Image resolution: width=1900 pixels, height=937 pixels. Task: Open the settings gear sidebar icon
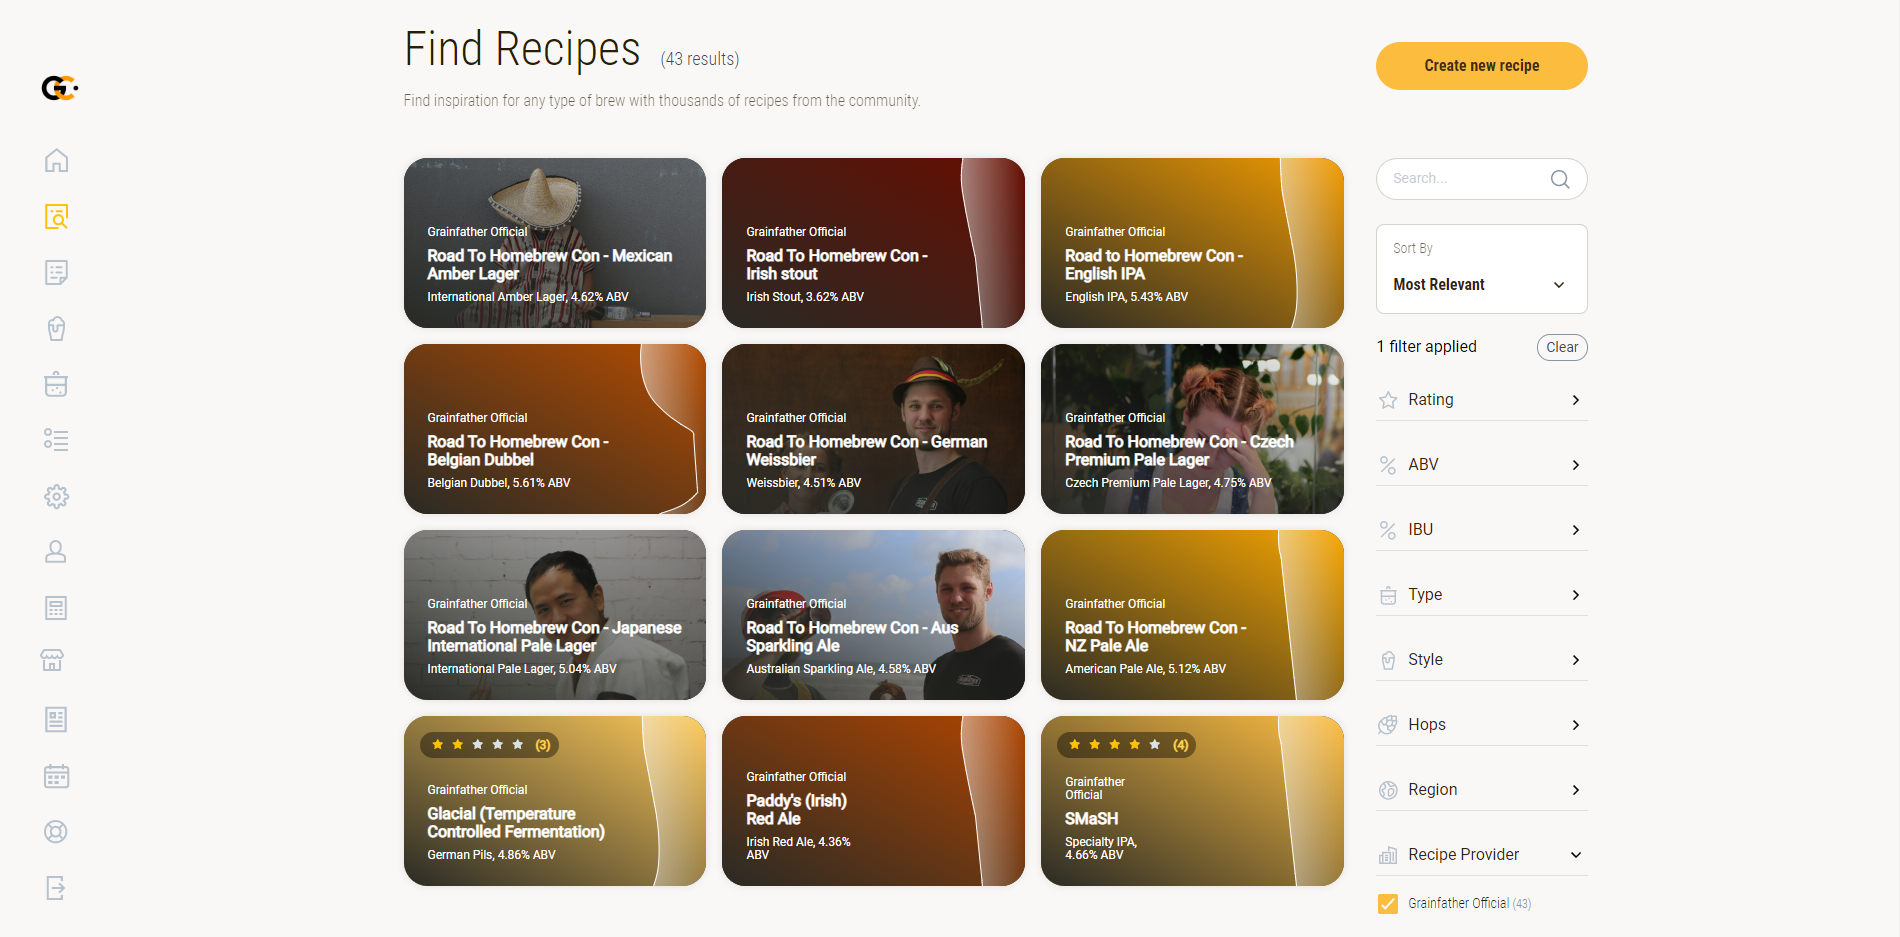[x=56, y=496]
